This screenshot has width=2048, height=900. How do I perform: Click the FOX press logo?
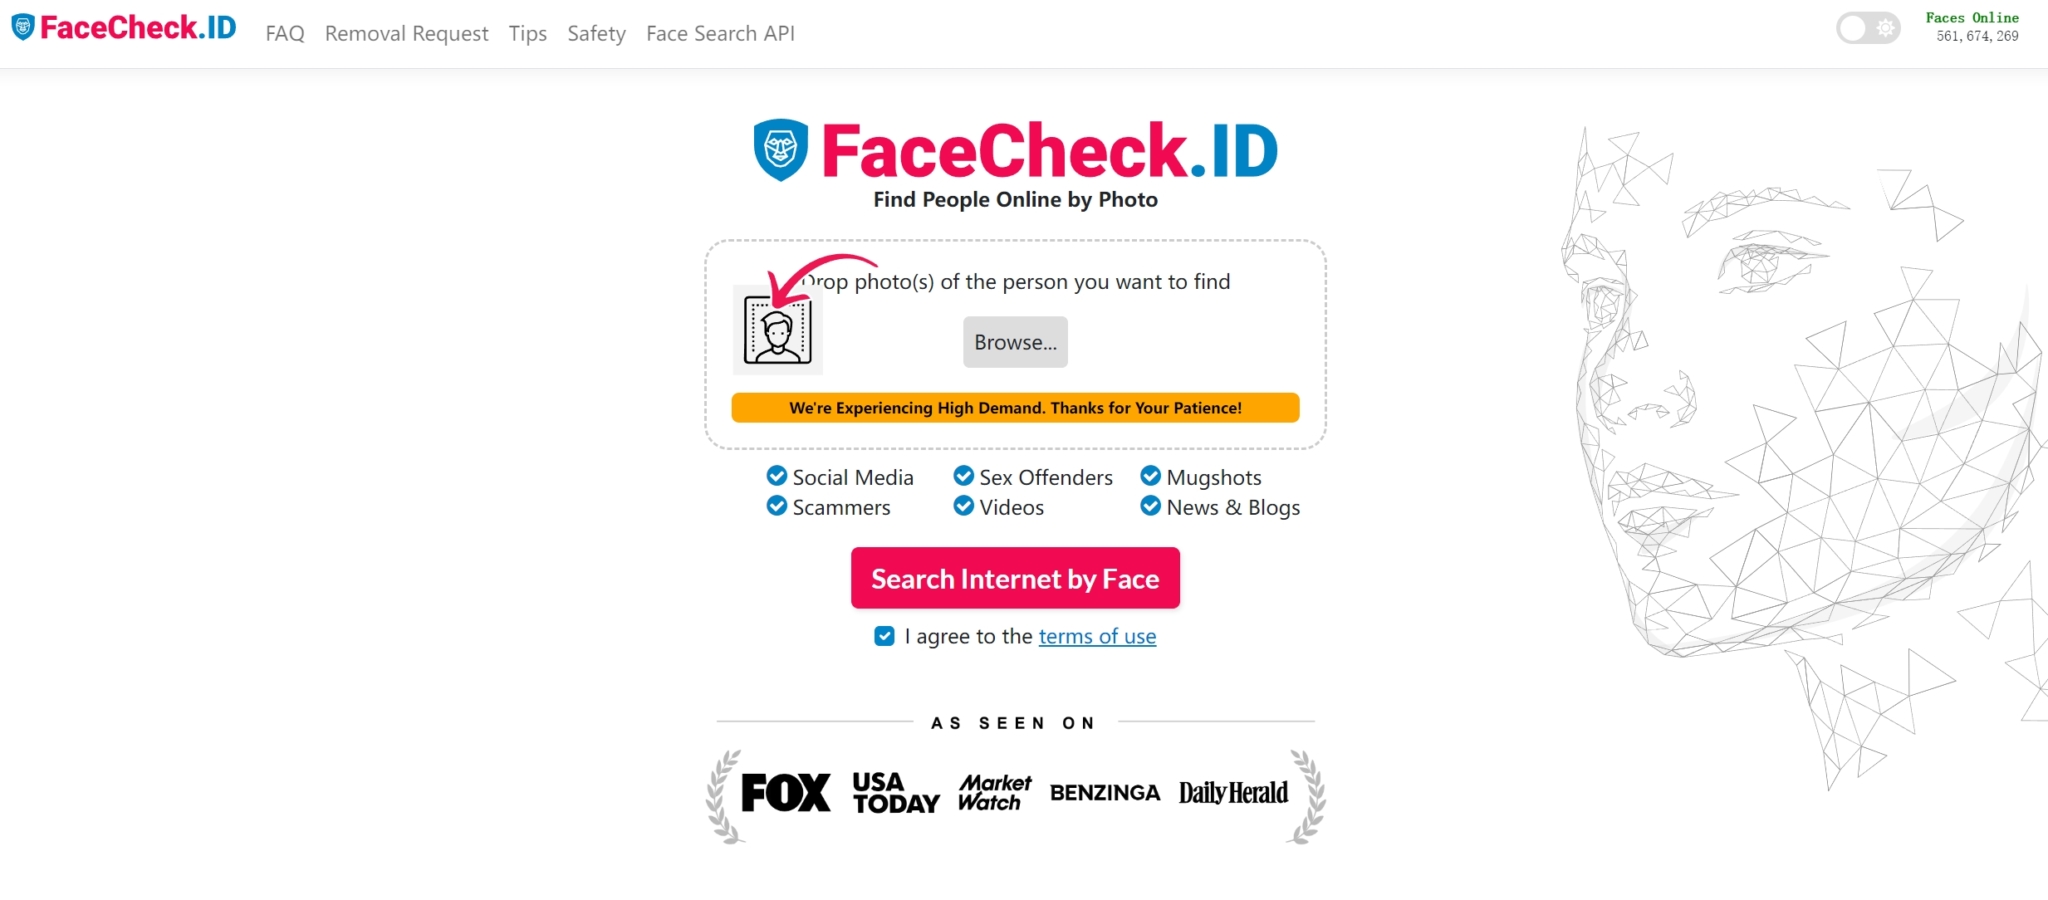tap(785, 791)
